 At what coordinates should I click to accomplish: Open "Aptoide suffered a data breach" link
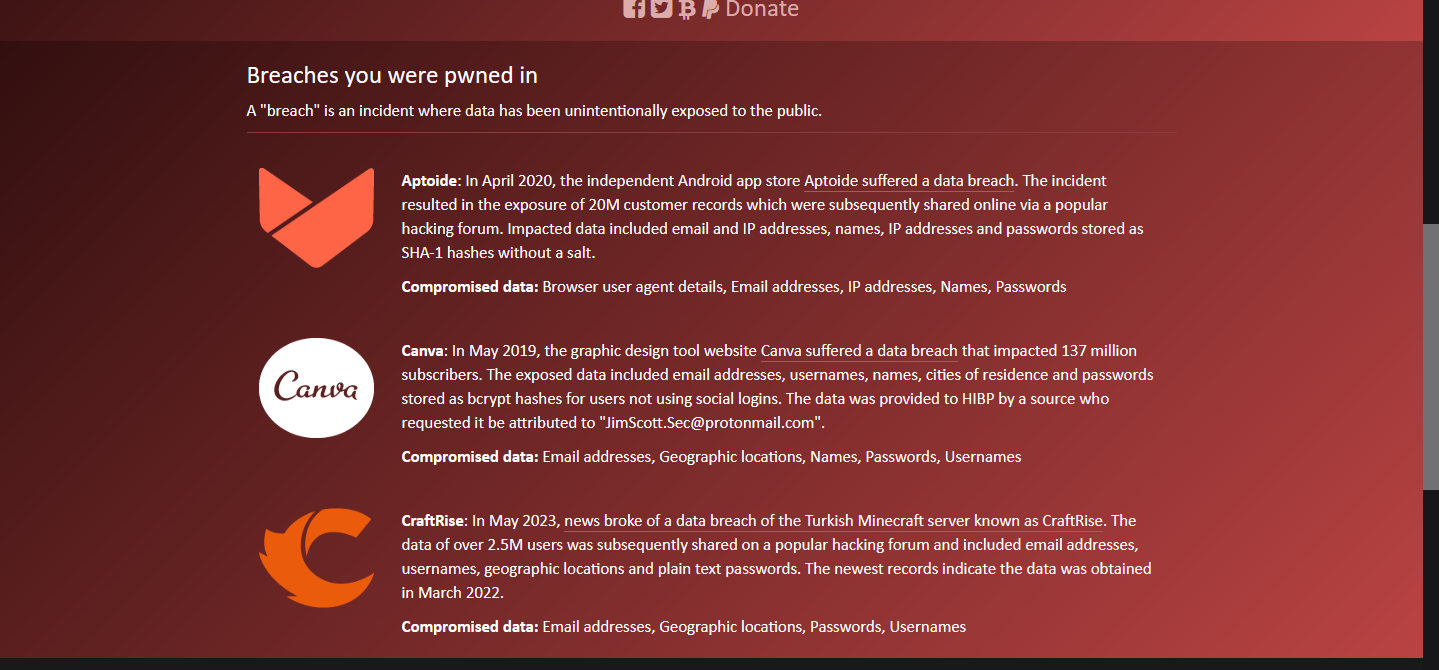point(909,181)
